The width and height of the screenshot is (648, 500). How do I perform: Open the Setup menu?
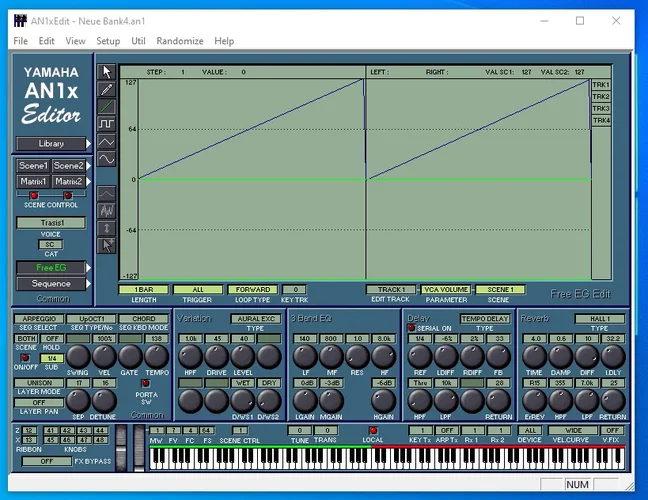pos(108,41)
